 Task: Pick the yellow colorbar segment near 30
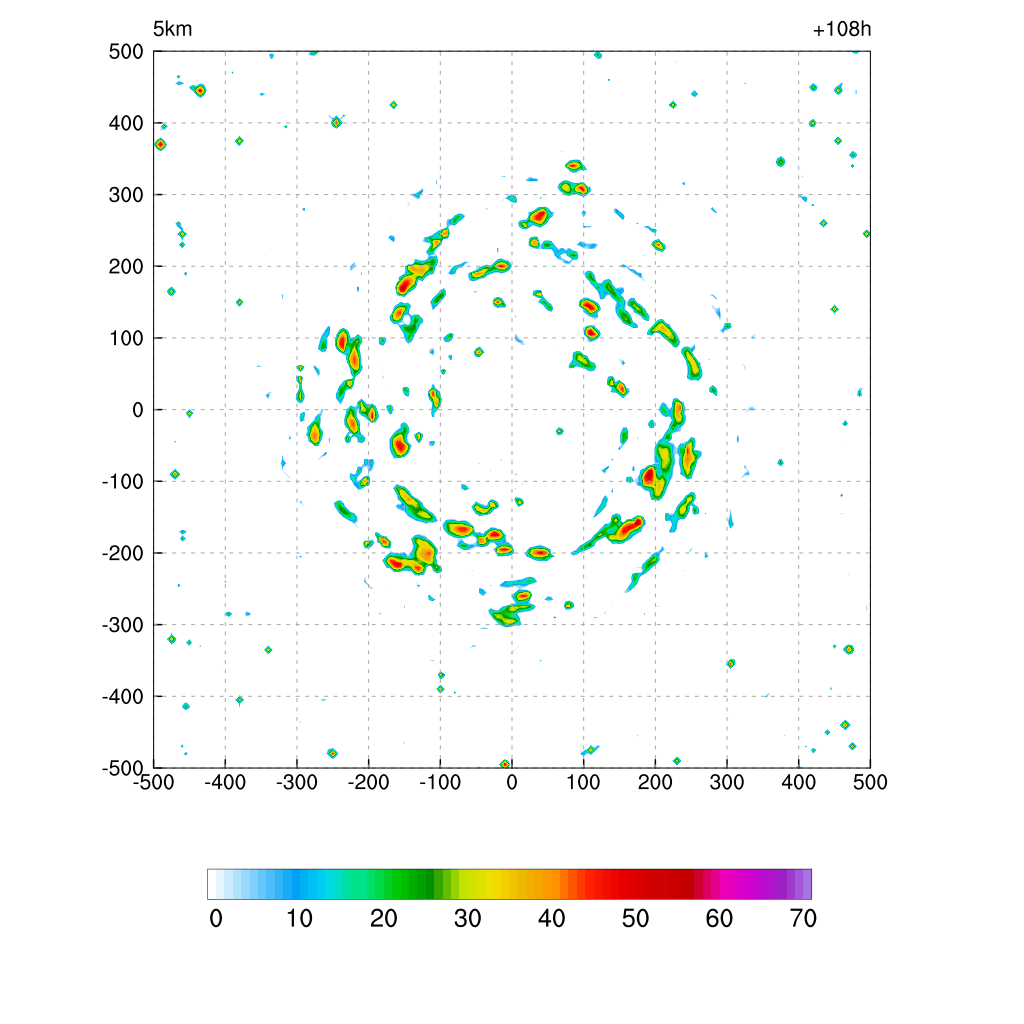(464, 884)
